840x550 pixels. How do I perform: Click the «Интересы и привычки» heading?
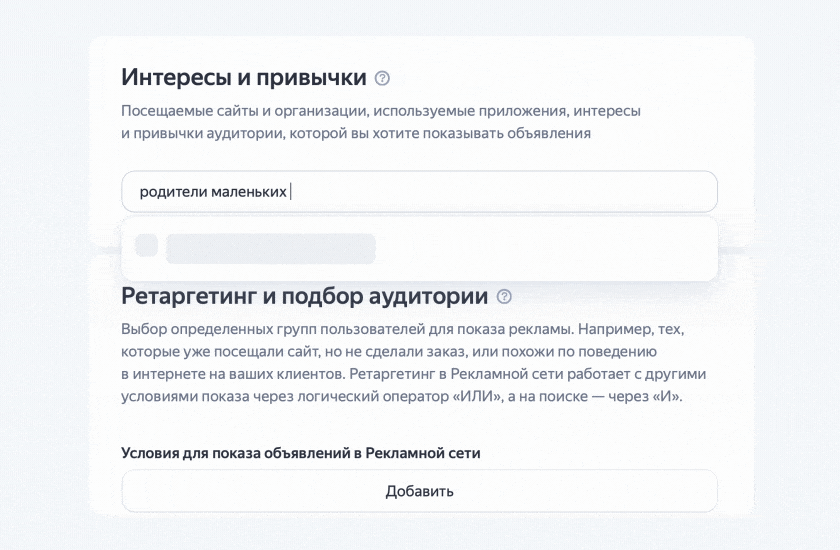pos(243,78)
